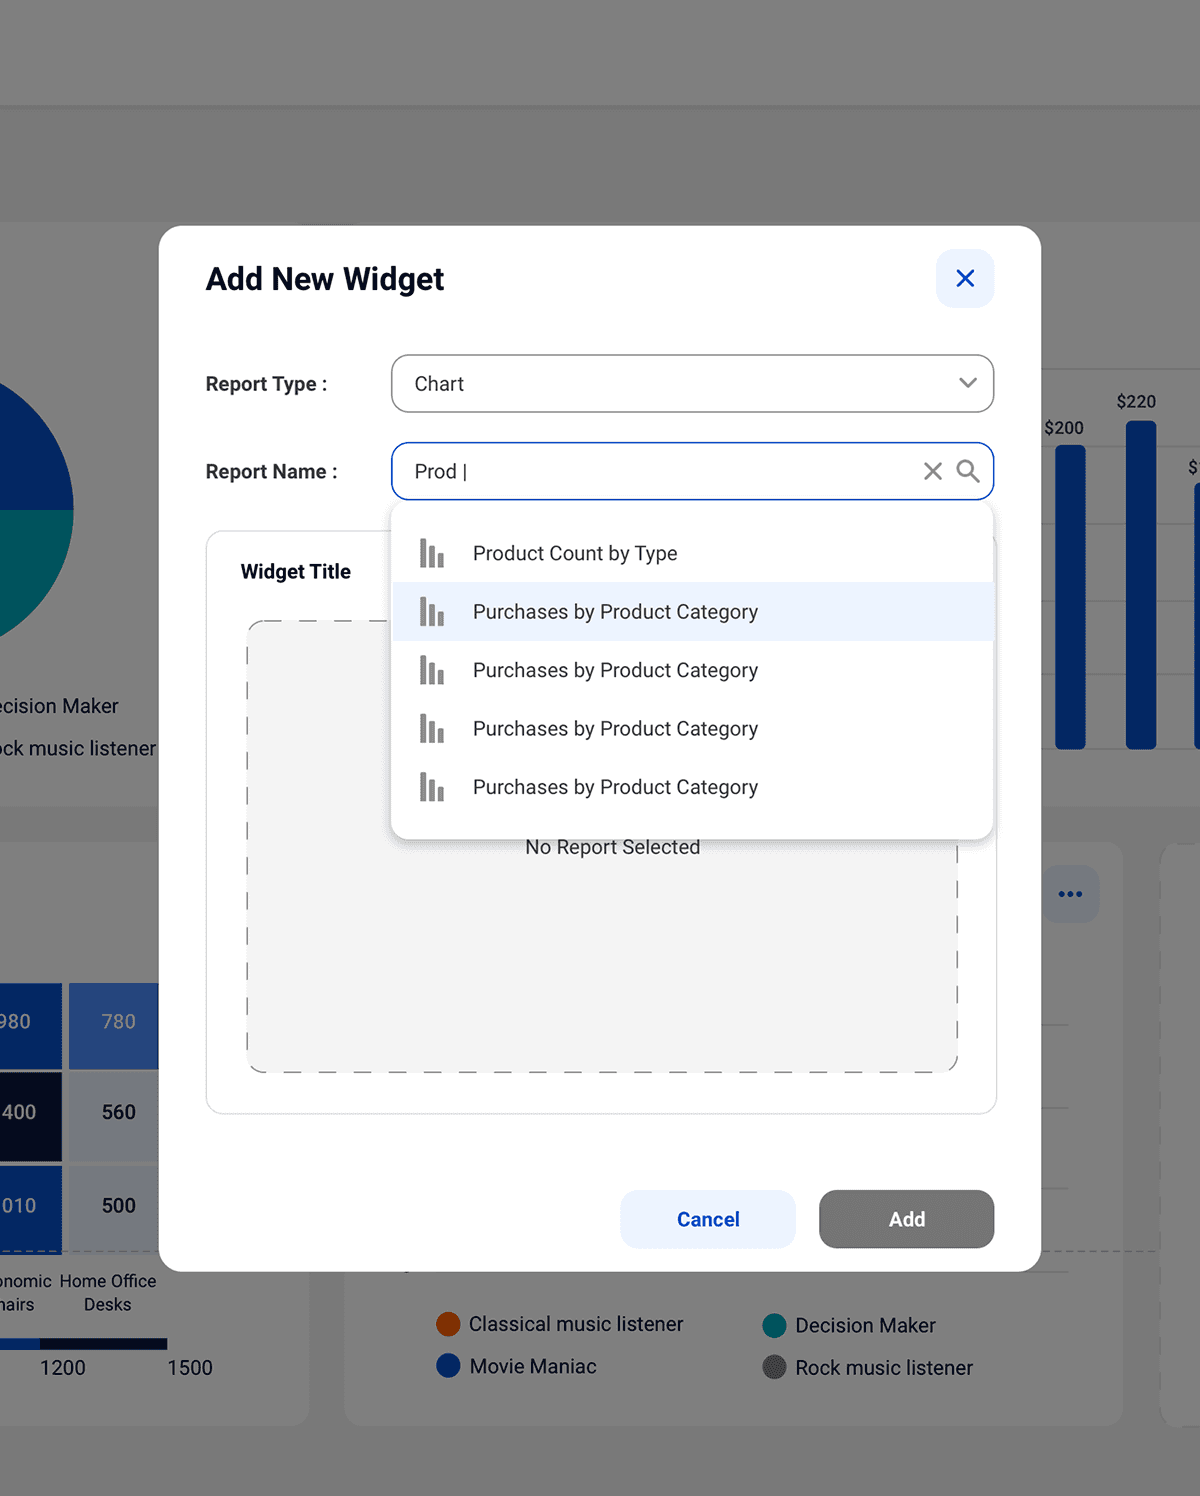
Task: Click Classical music listener orange legend dot
Action: (x=448, y=1324)
